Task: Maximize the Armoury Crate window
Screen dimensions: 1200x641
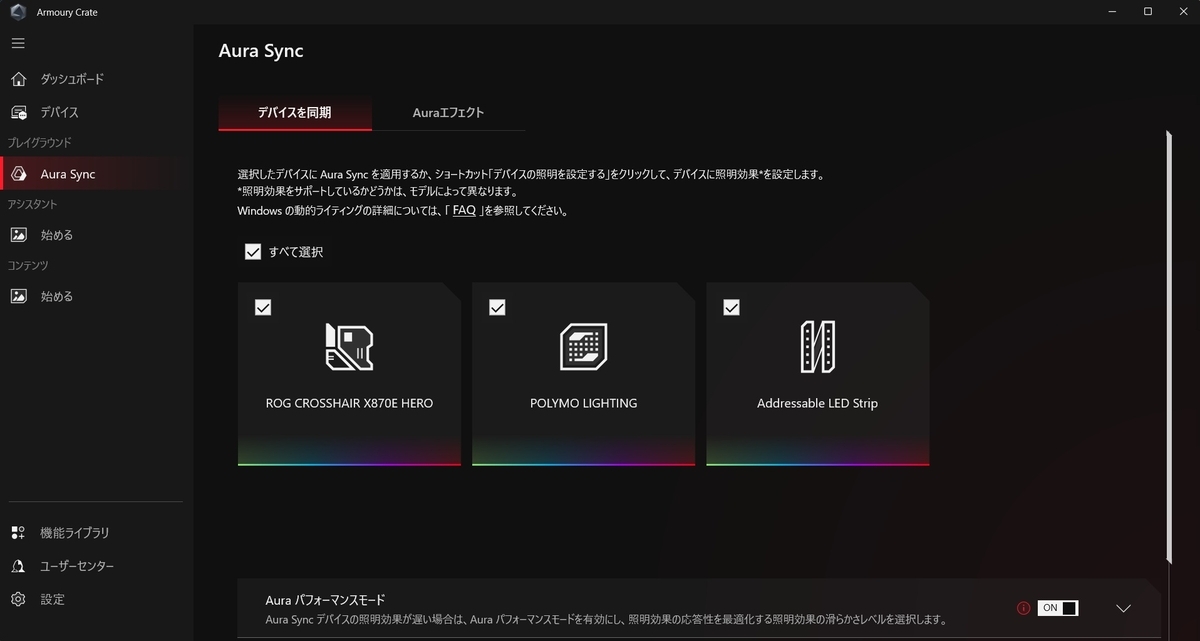Action: tap(1148, 11)
